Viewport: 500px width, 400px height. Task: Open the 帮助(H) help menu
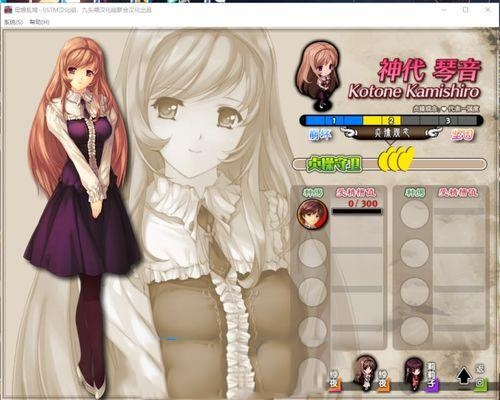[x=39, y=22]
